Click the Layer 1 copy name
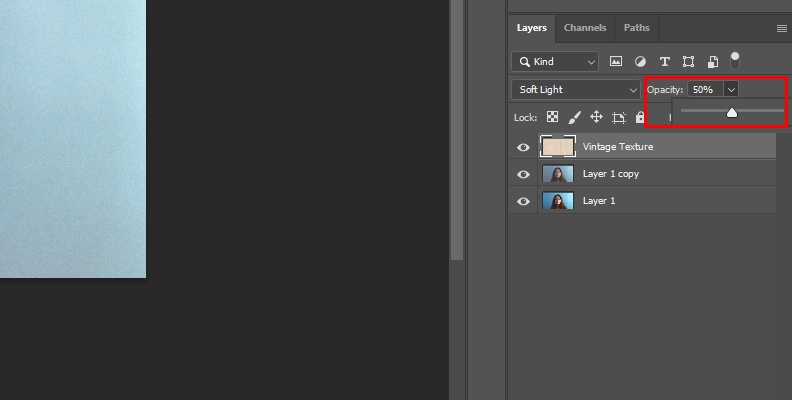Image resolution: width=792 pixels, height=400 pixels. (611, 174)
